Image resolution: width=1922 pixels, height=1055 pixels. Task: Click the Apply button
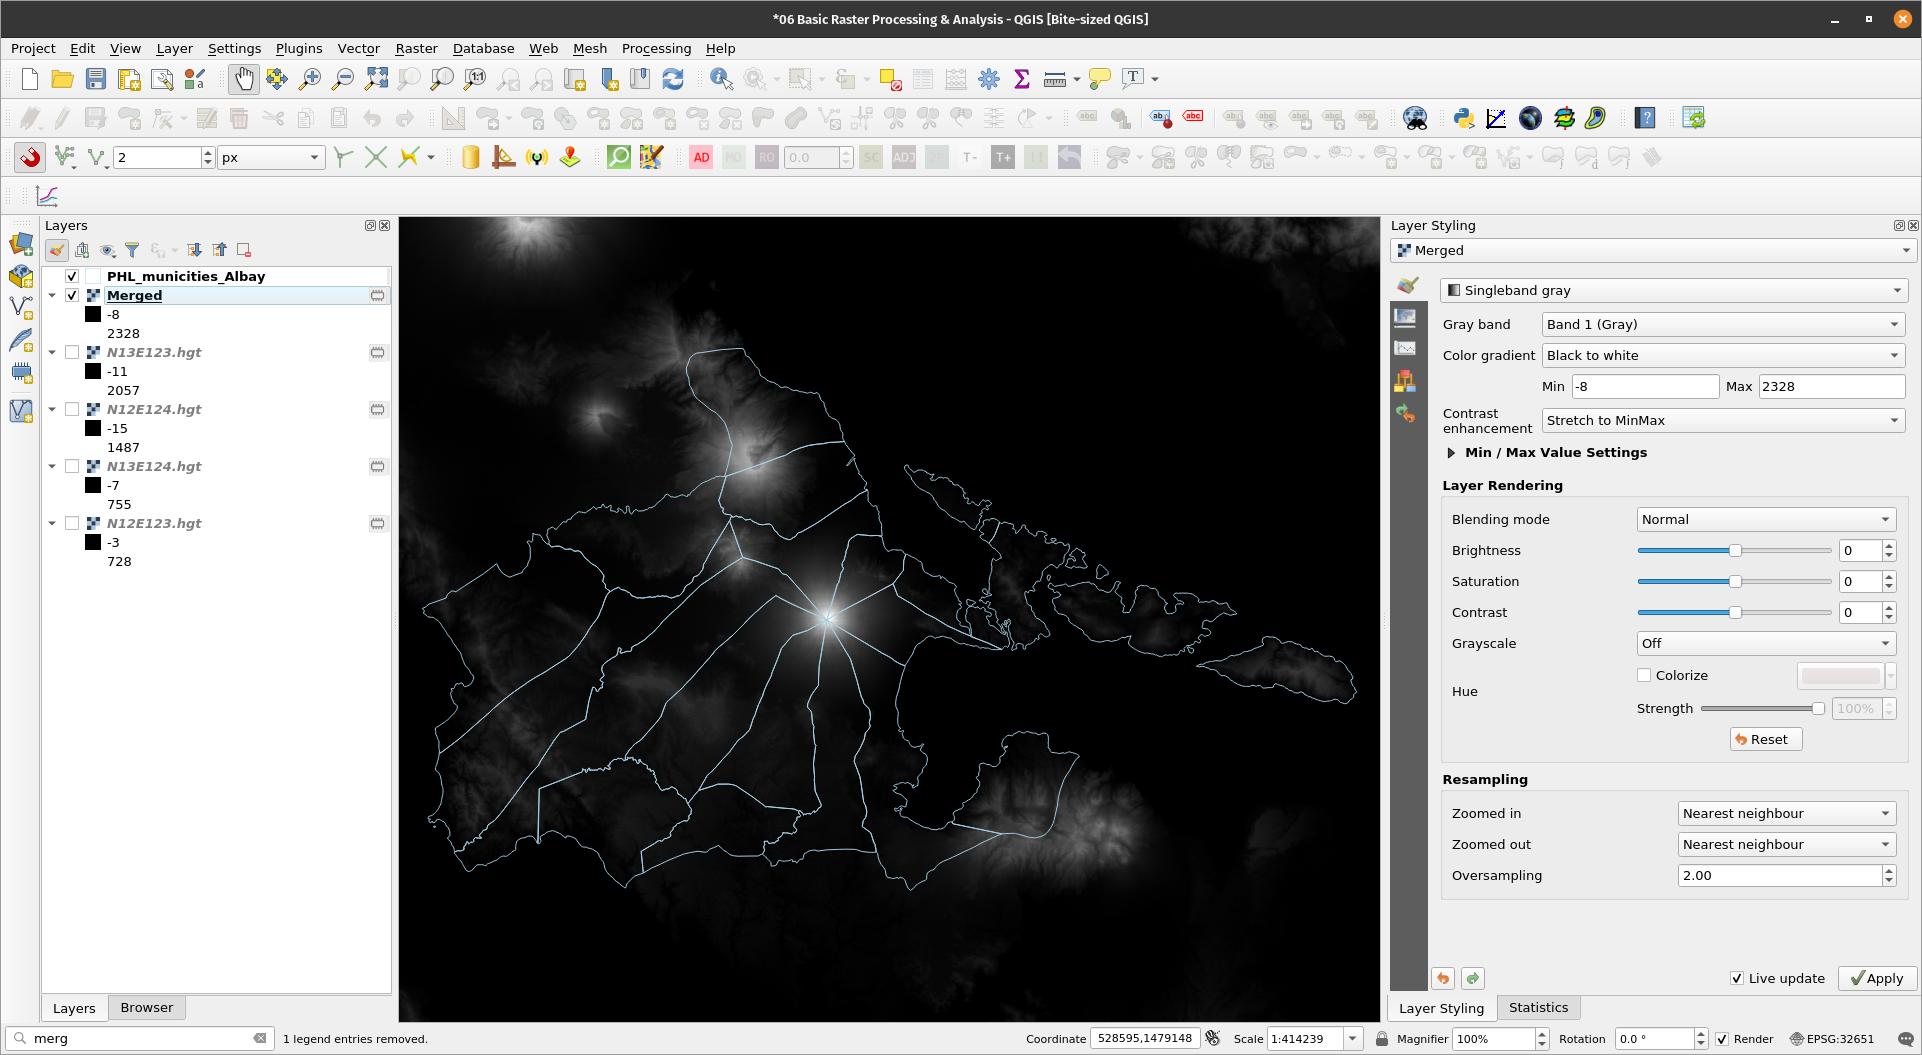pos(1877,978)
